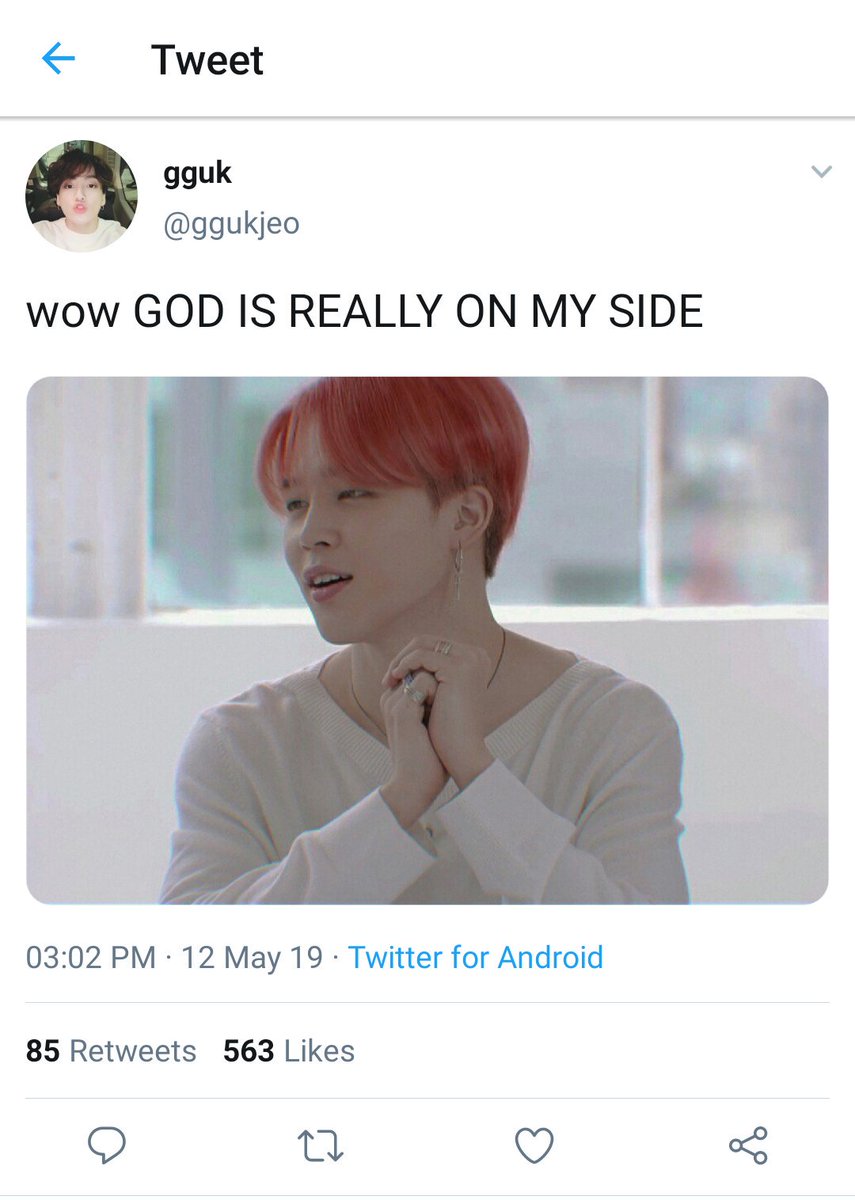Open gguk's profile picture avatar
Viewport: 855px width, 1200px height.
point(81,195)
